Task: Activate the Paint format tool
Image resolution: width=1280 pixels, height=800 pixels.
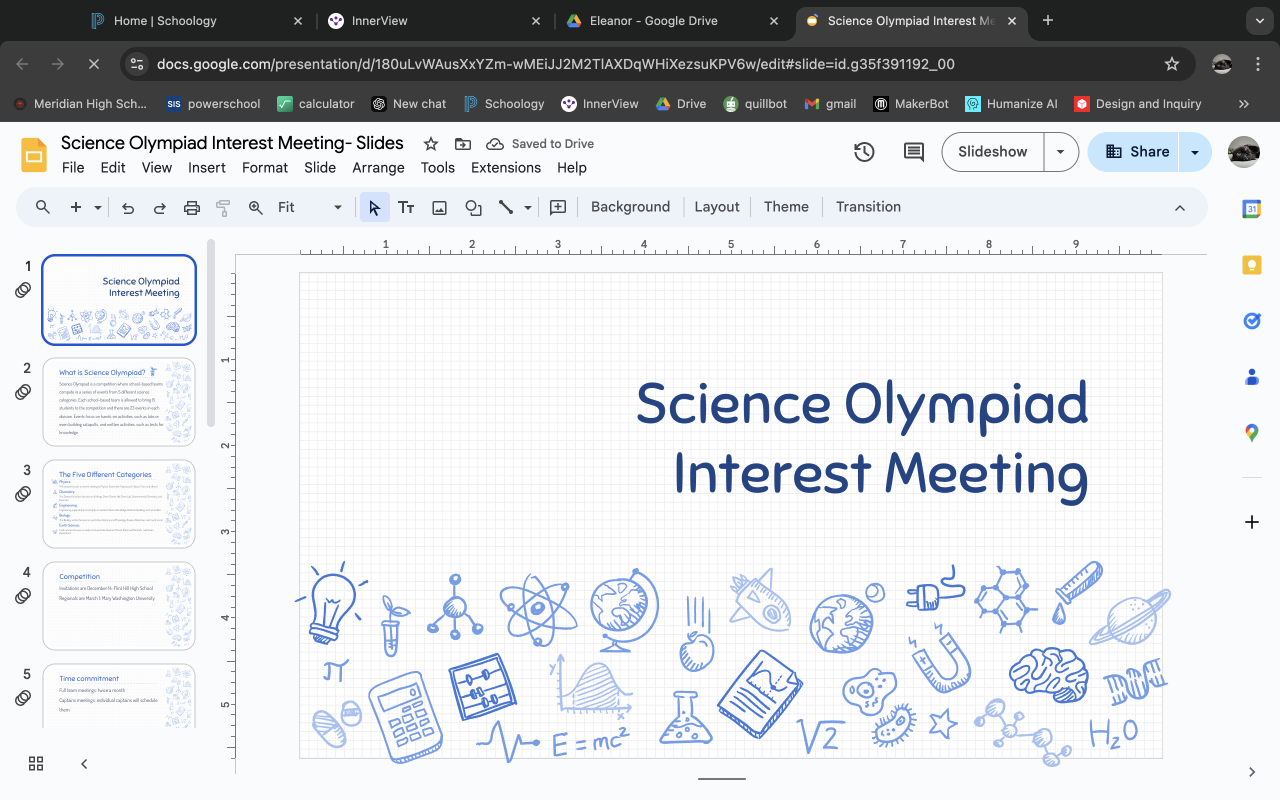Action: click(223, 207)
